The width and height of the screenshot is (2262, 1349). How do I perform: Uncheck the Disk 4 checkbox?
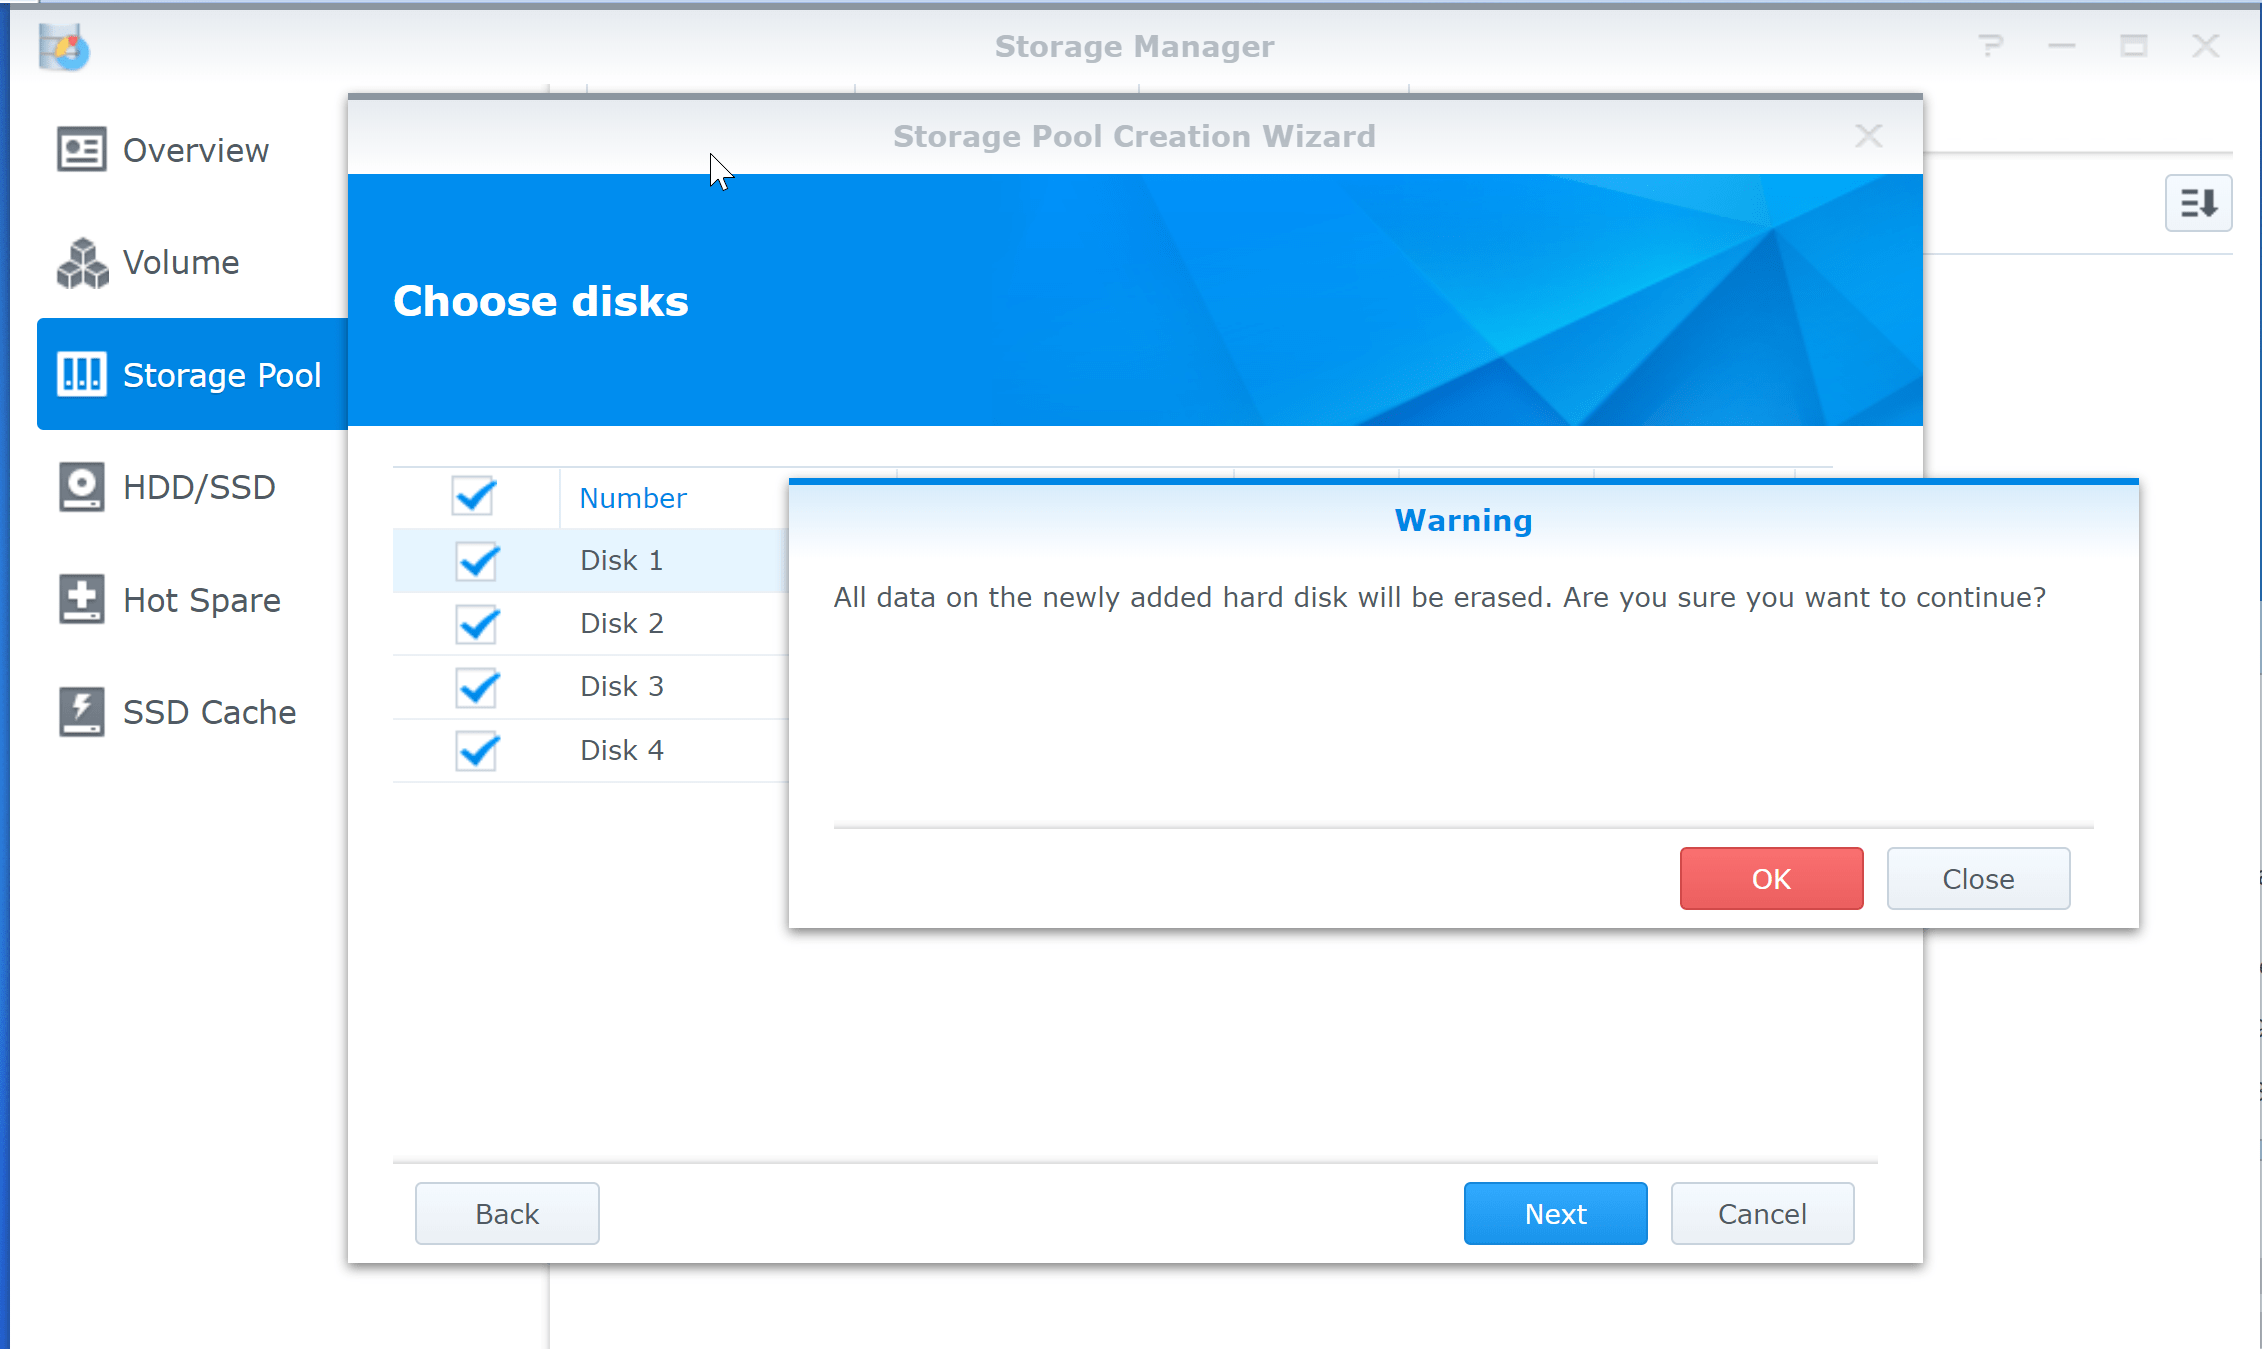(476, 750)
